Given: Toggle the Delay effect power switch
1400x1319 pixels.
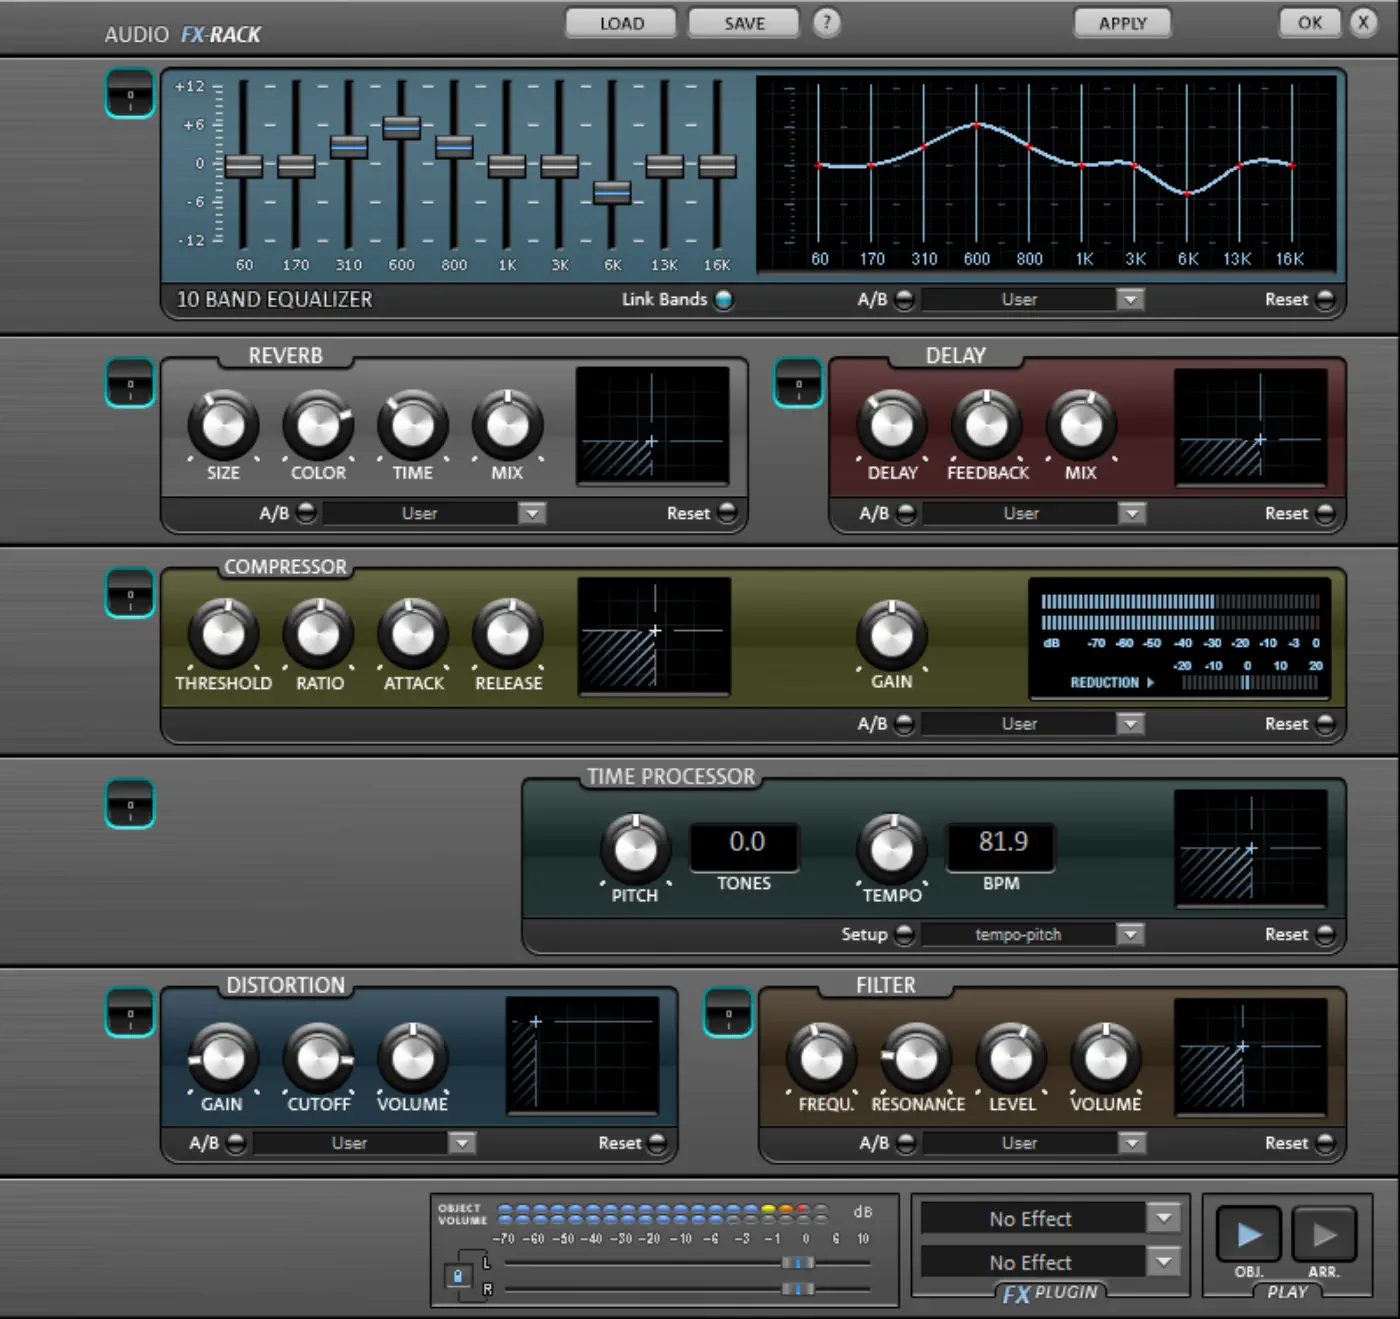Looking at the screenshot, I should pyautogui.click(x=798, y=384).
